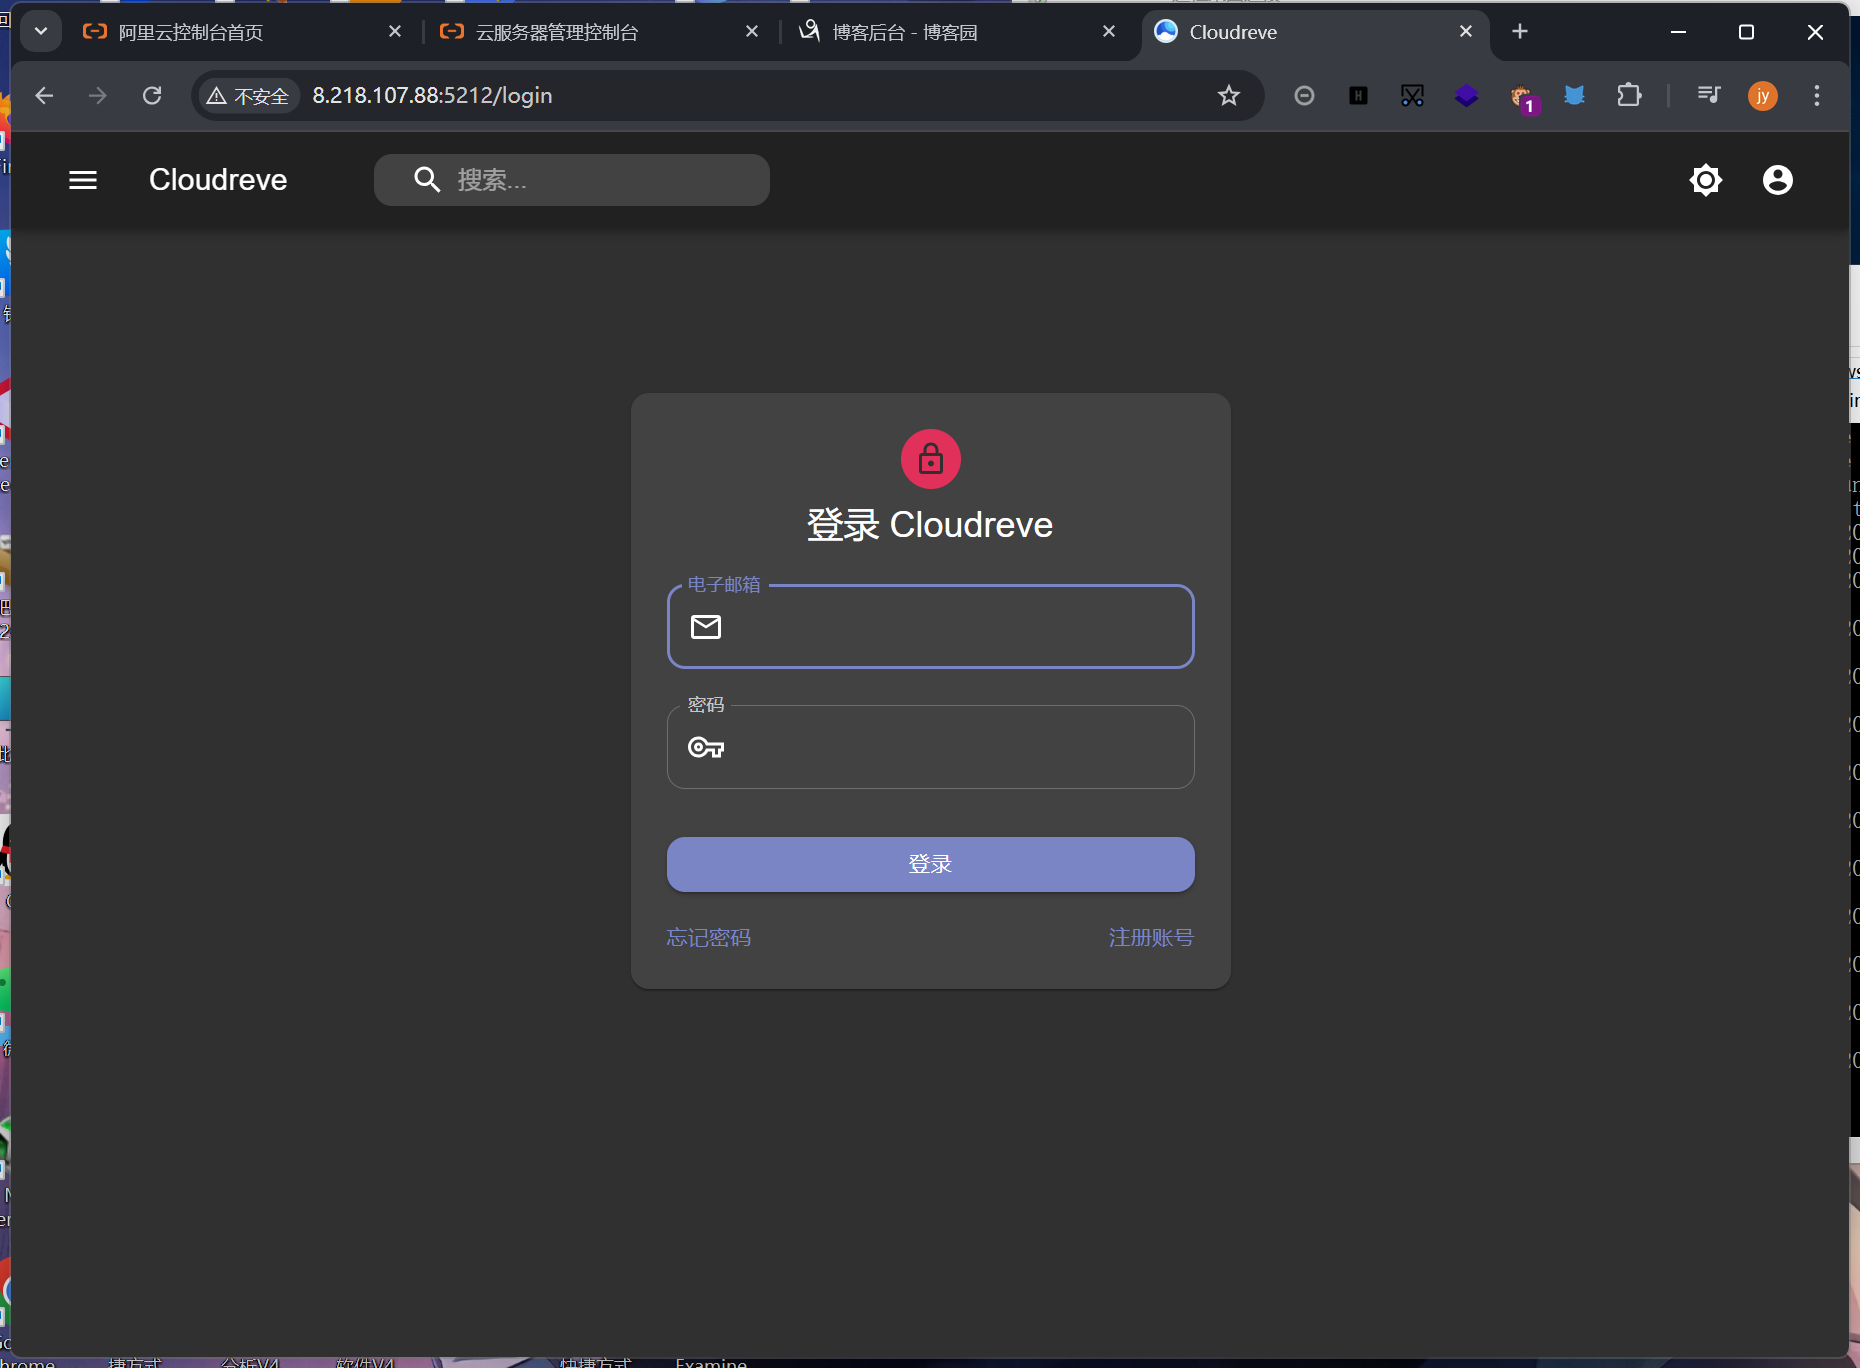Click the 登录 login button
The width and height of the screenshot is (1860, 1368).
(x=931, y=864)
